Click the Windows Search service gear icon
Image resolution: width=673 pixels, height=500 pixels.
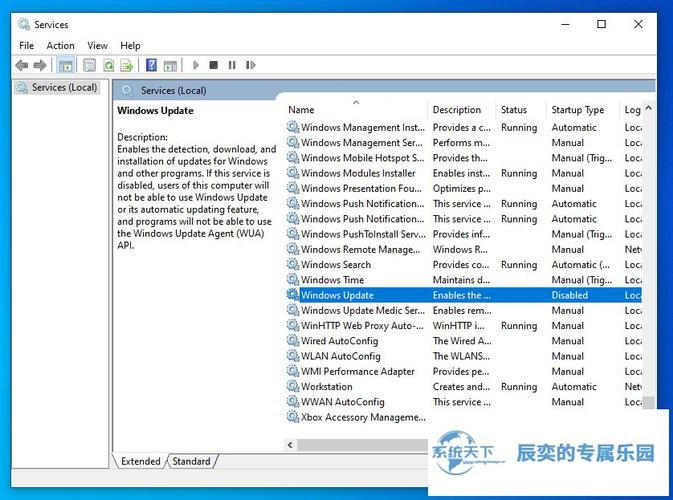coord(293,264)
